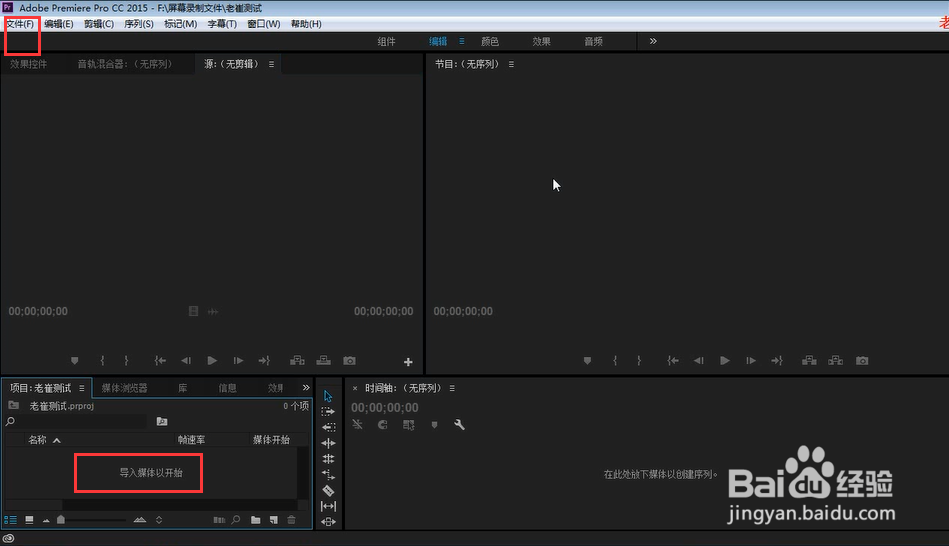Switch to the 效果 workspace
Viewport: 949px width, 546px height.
click(541, 41)
